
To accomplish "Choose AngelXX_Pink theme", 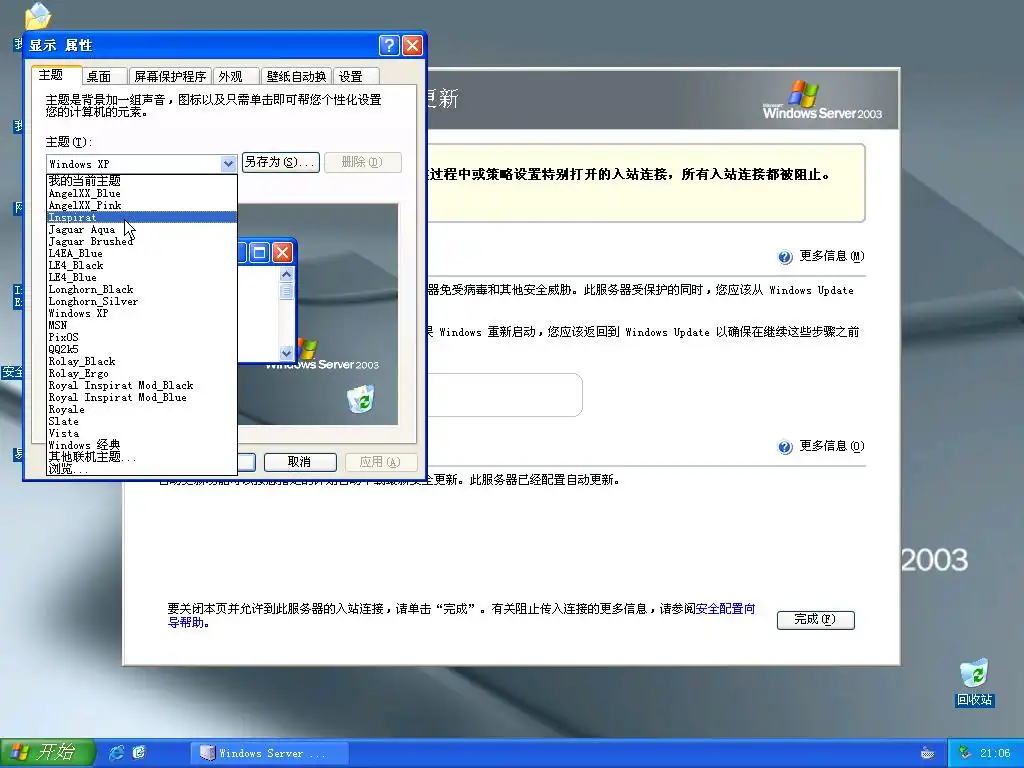I will coord(142,205).
